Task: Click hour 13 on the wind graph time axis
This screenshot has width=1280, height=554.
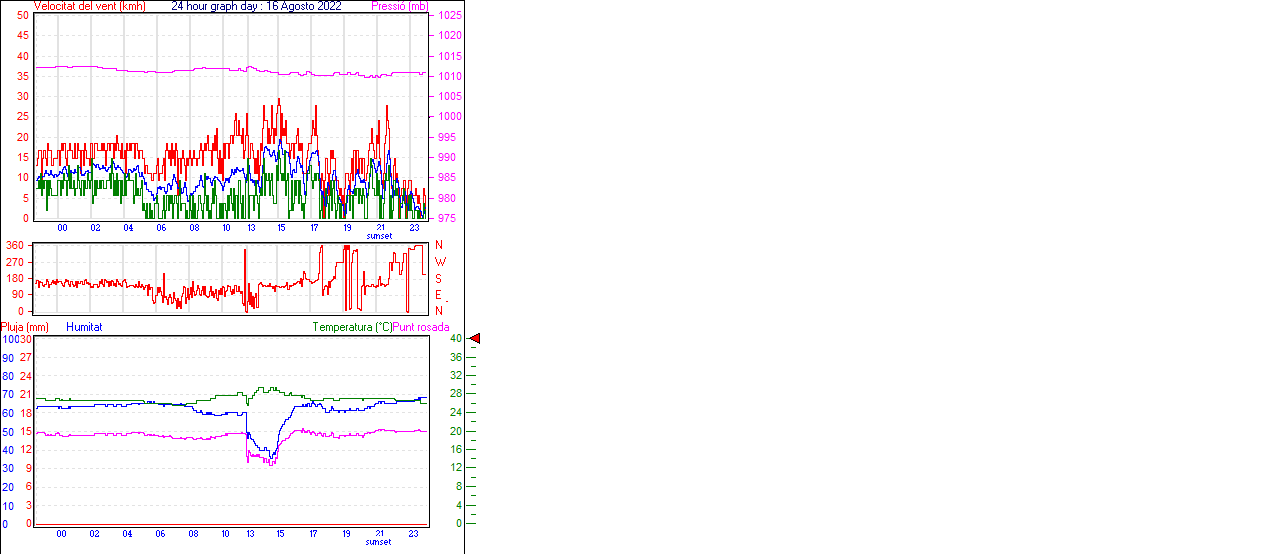Action: (x=252, y=228)
